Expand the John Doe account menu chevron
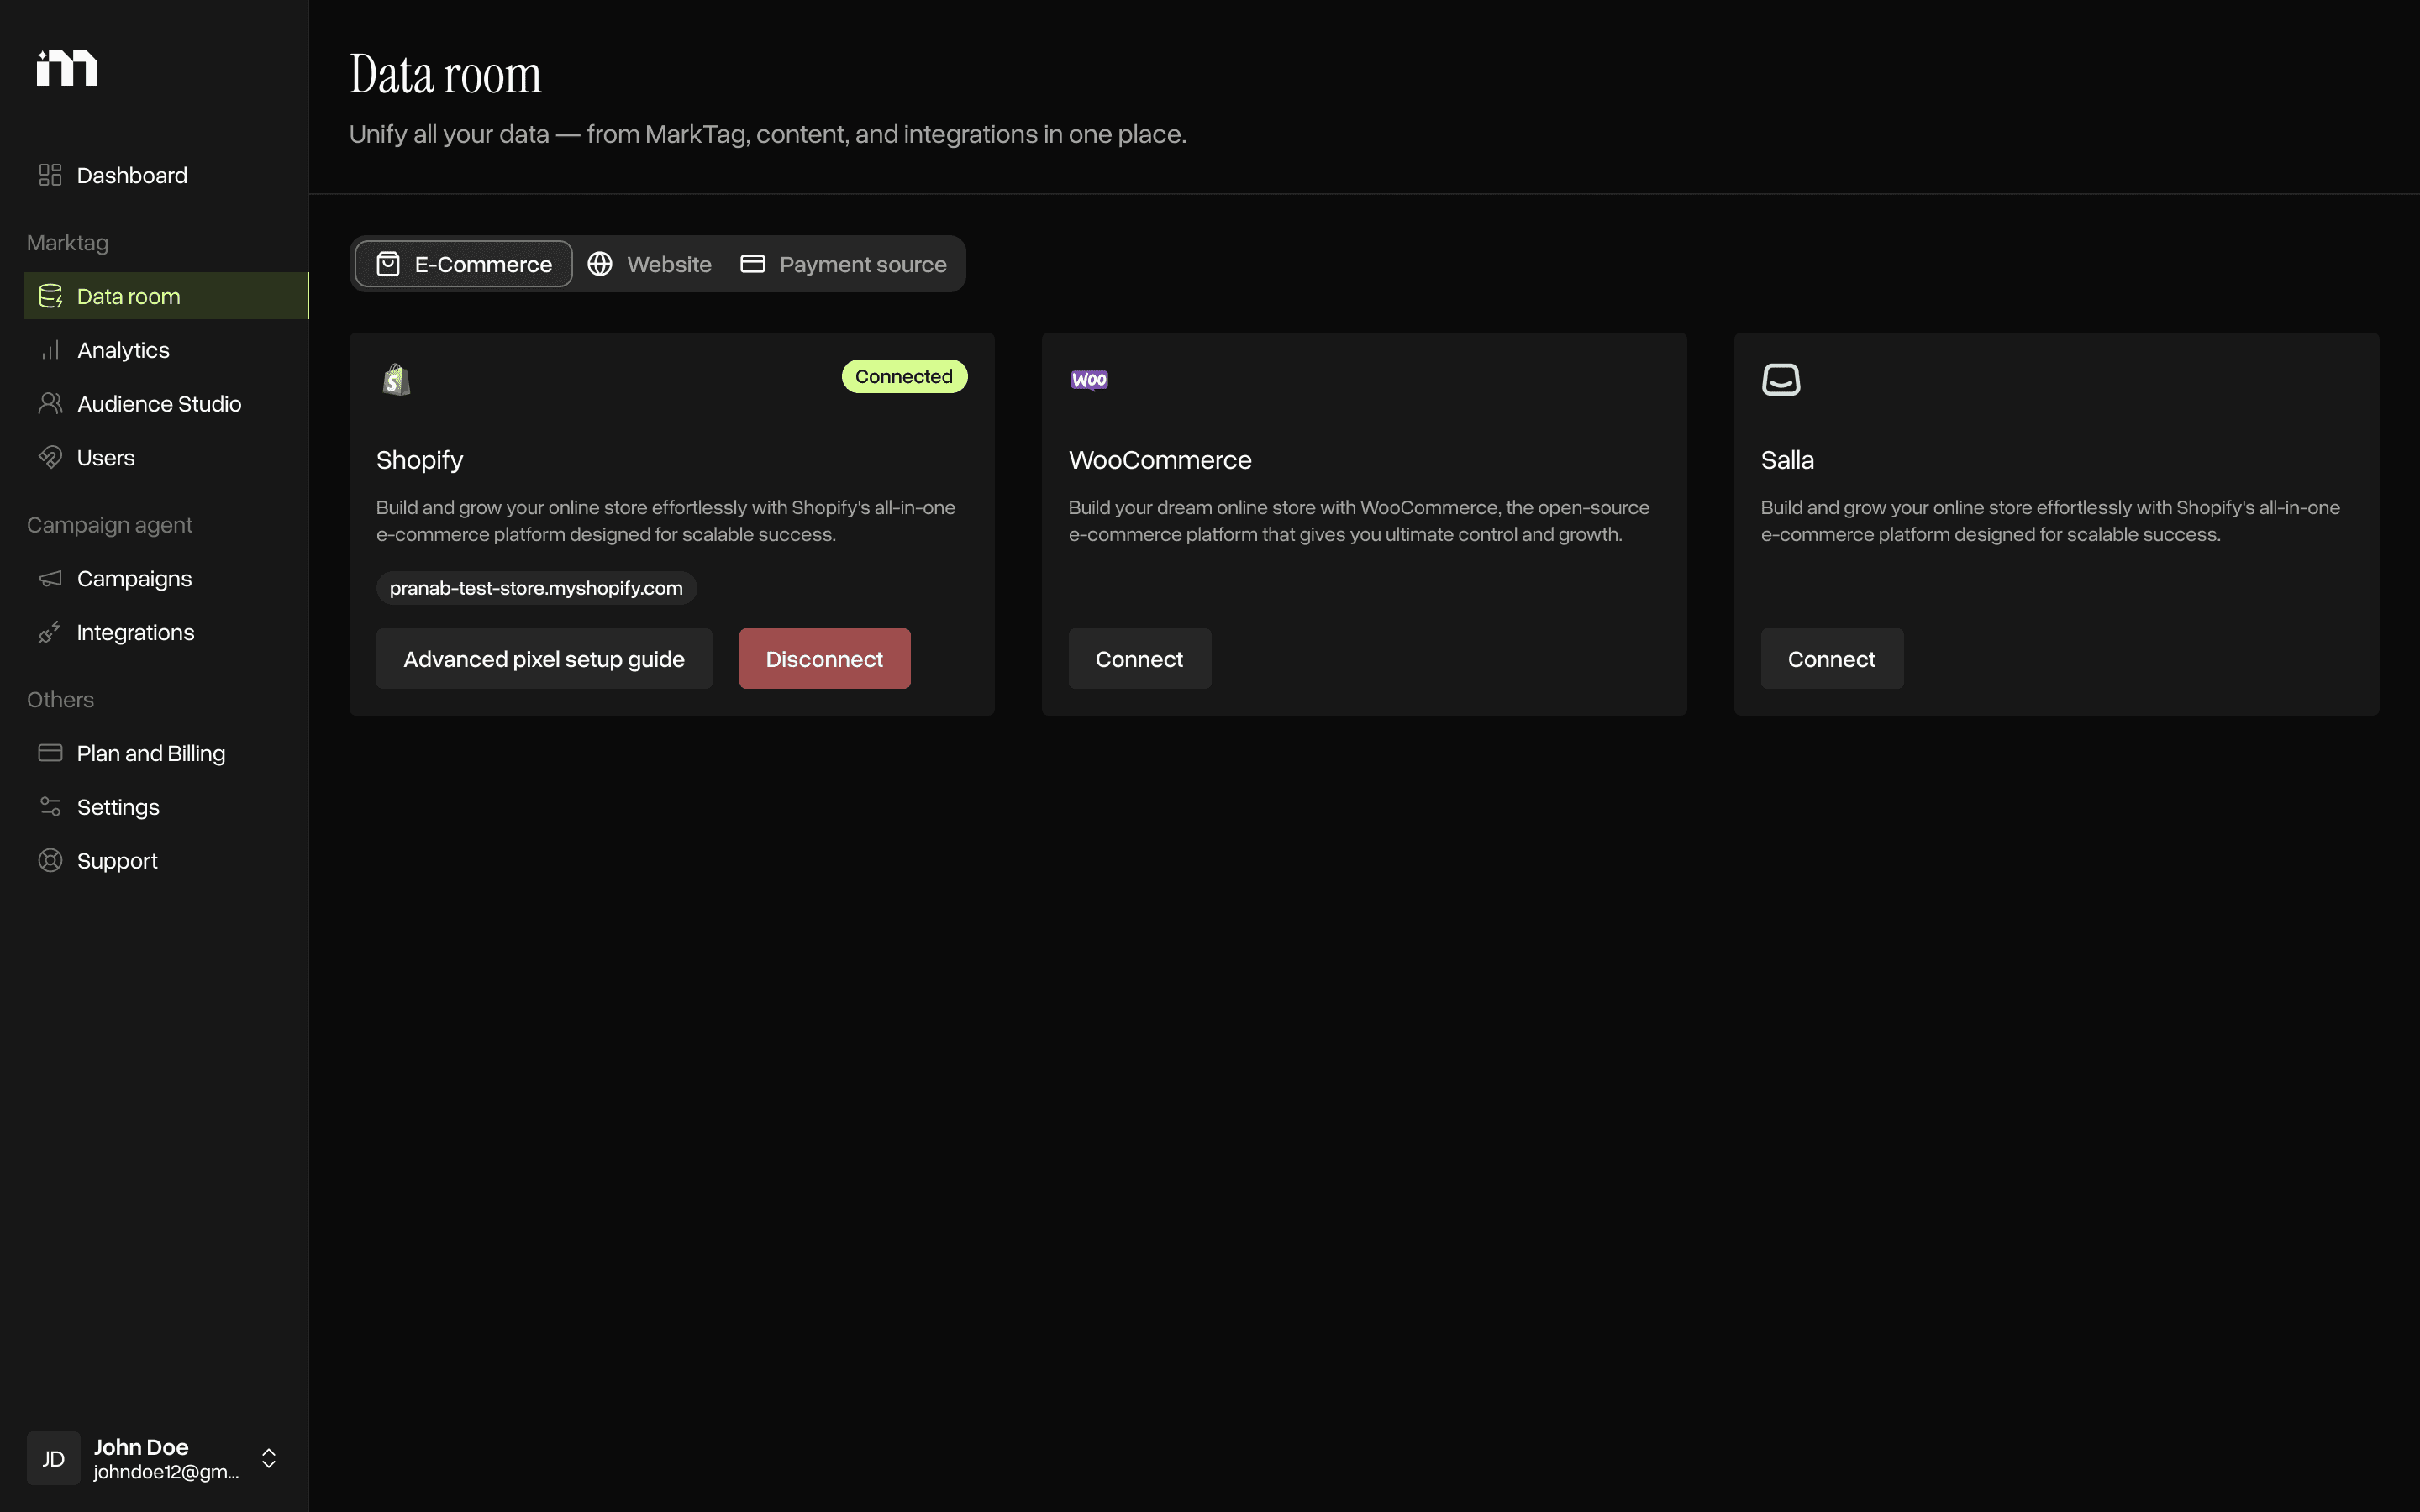Viewport: 2420px width, 1512px height. click(269, 1458)
